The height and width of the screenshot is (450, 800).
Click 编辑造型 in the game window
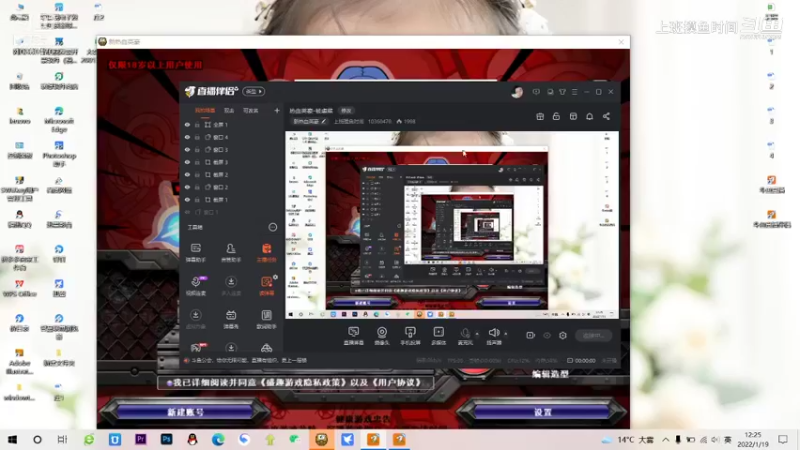pos(550,374)
